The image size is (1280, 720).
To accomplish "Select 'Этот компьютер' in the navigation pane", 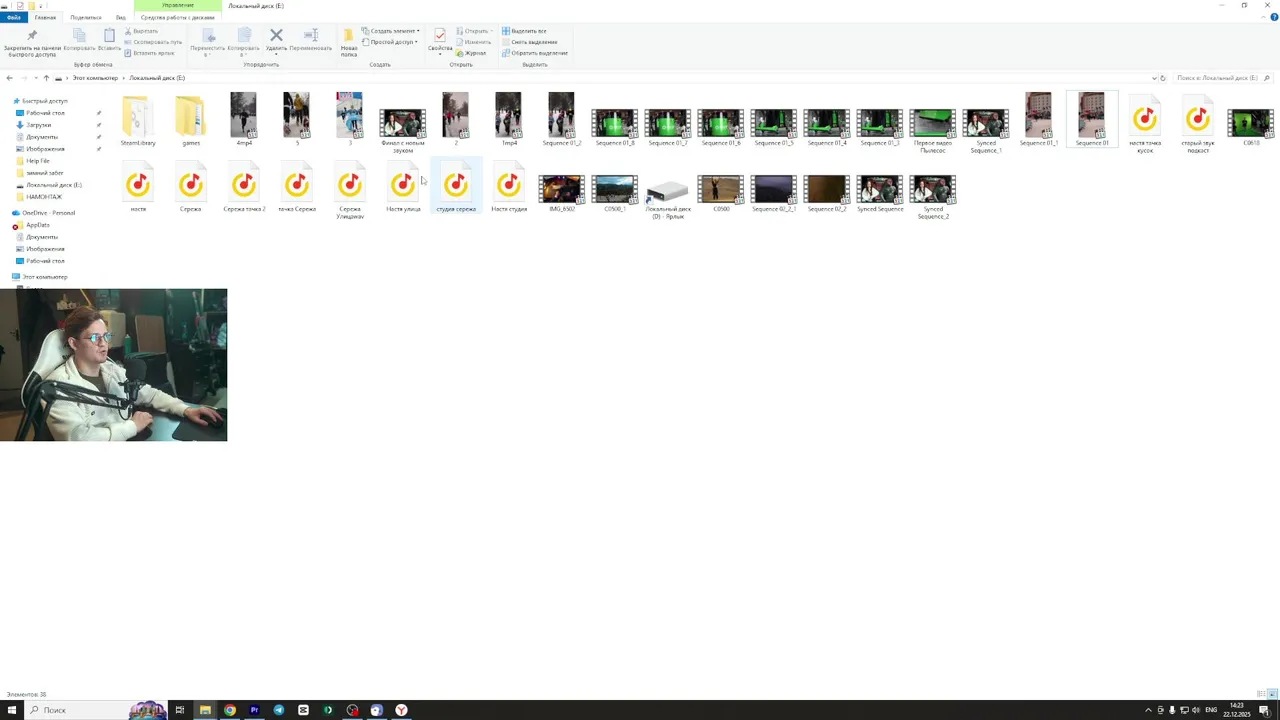I will pos(45,277).
